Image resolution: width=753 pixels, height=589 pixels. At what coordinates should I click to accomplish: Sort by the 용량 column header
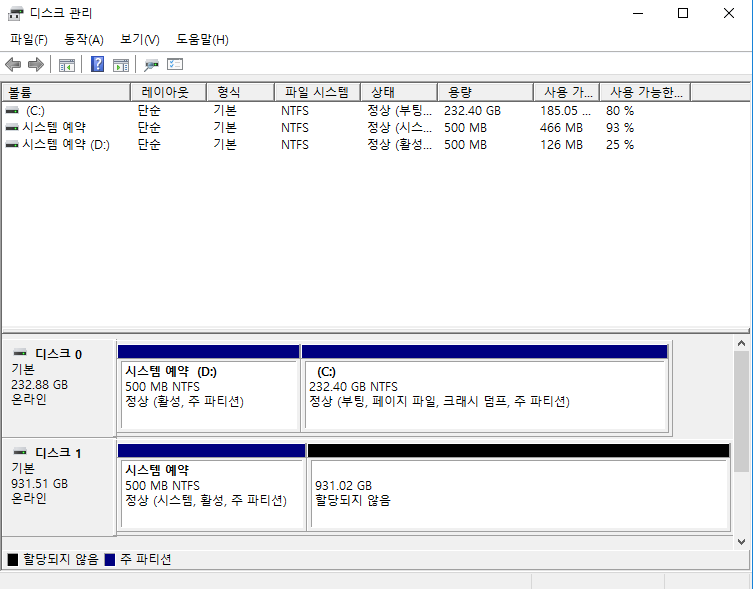[x=485, y=92]
